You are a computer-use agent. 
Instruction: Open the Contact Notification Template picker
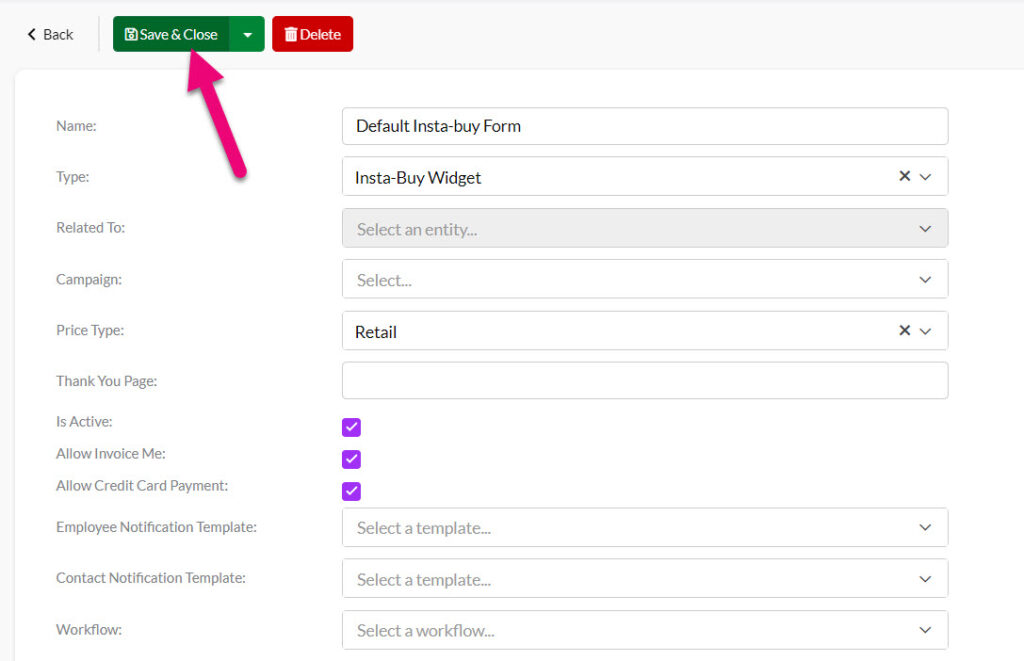coord(925,578)
